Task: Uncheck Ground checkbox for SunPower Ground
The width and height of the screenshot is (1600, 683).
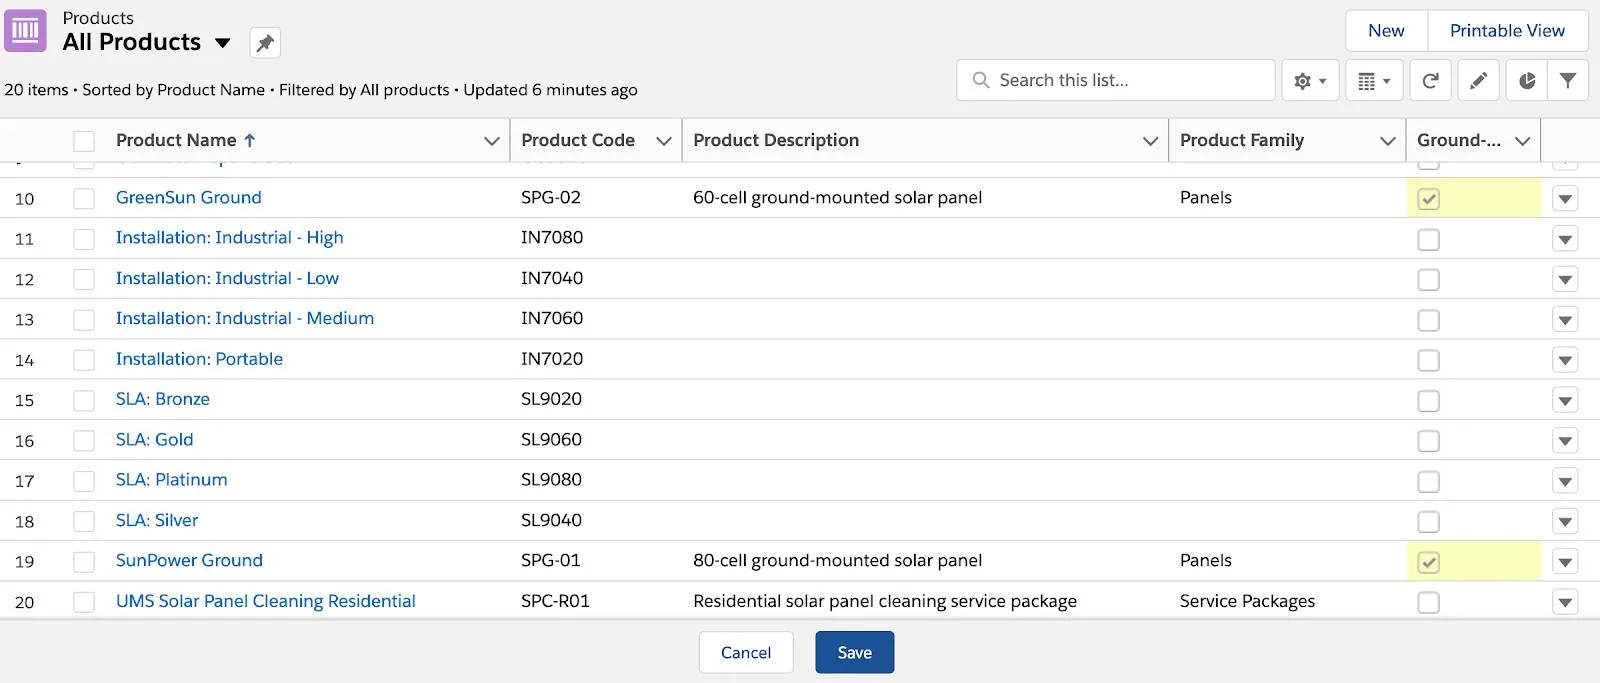Action: pos(1429,562)
